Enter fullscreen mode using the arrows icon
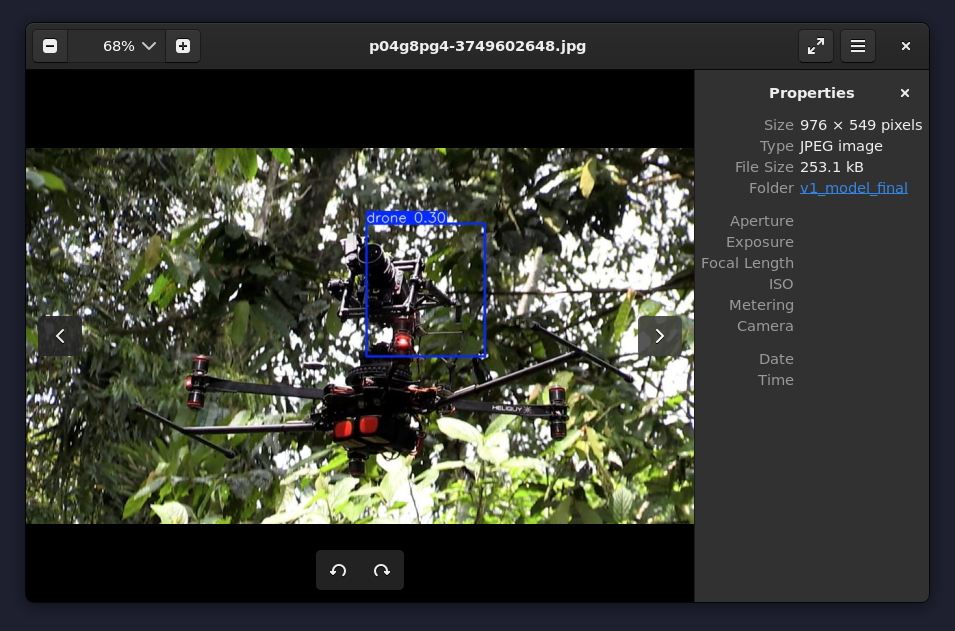955x631 pixels. point(815,46)
